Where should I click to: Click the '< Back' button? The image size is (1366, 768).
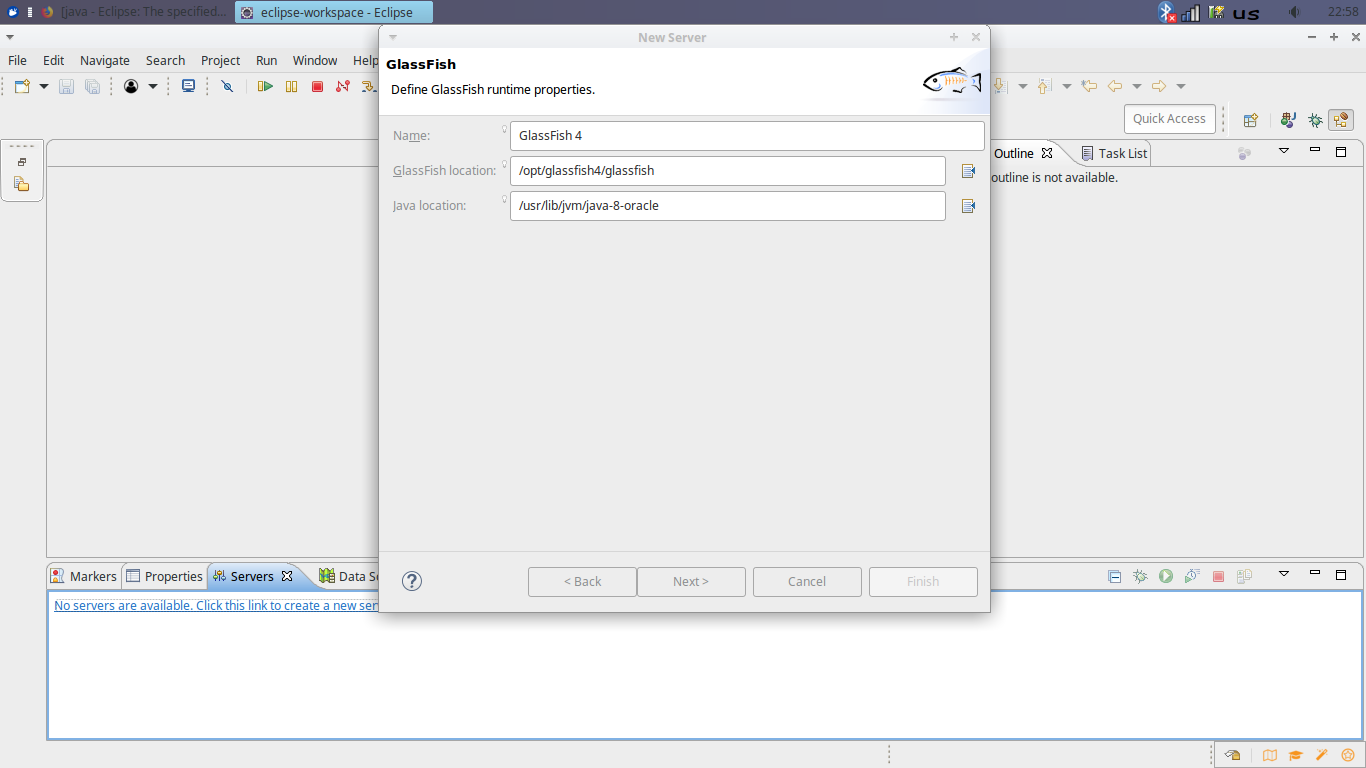point(582,582)
